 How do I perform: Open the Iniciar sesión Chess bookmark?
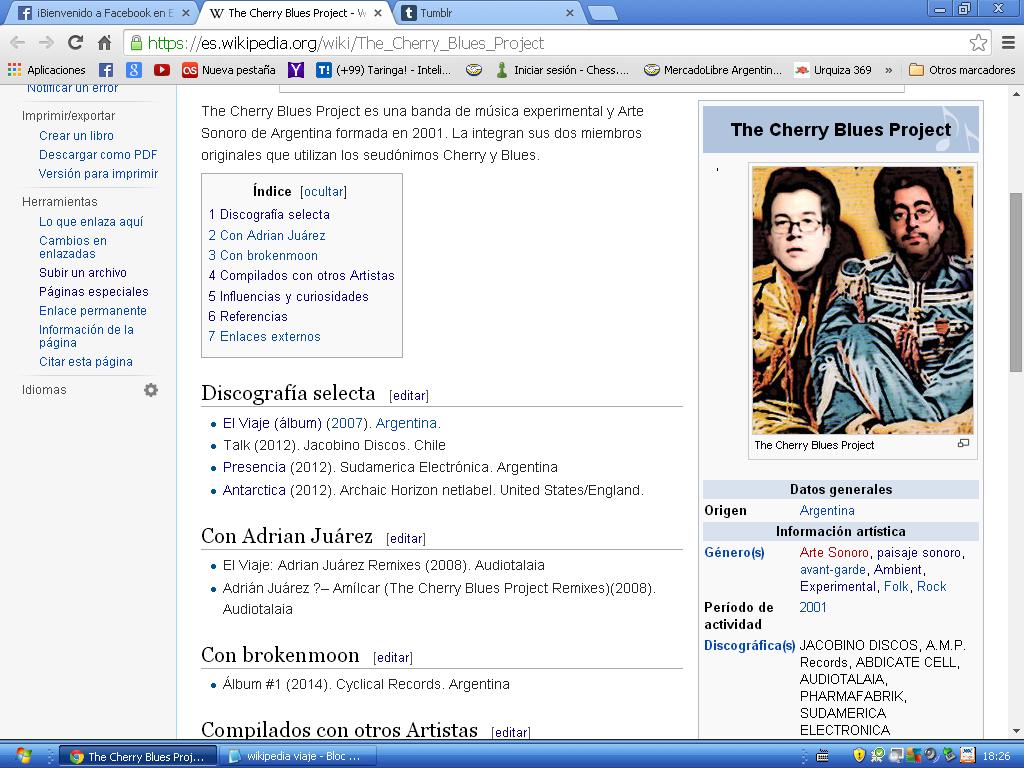click(x=562, y=70)
